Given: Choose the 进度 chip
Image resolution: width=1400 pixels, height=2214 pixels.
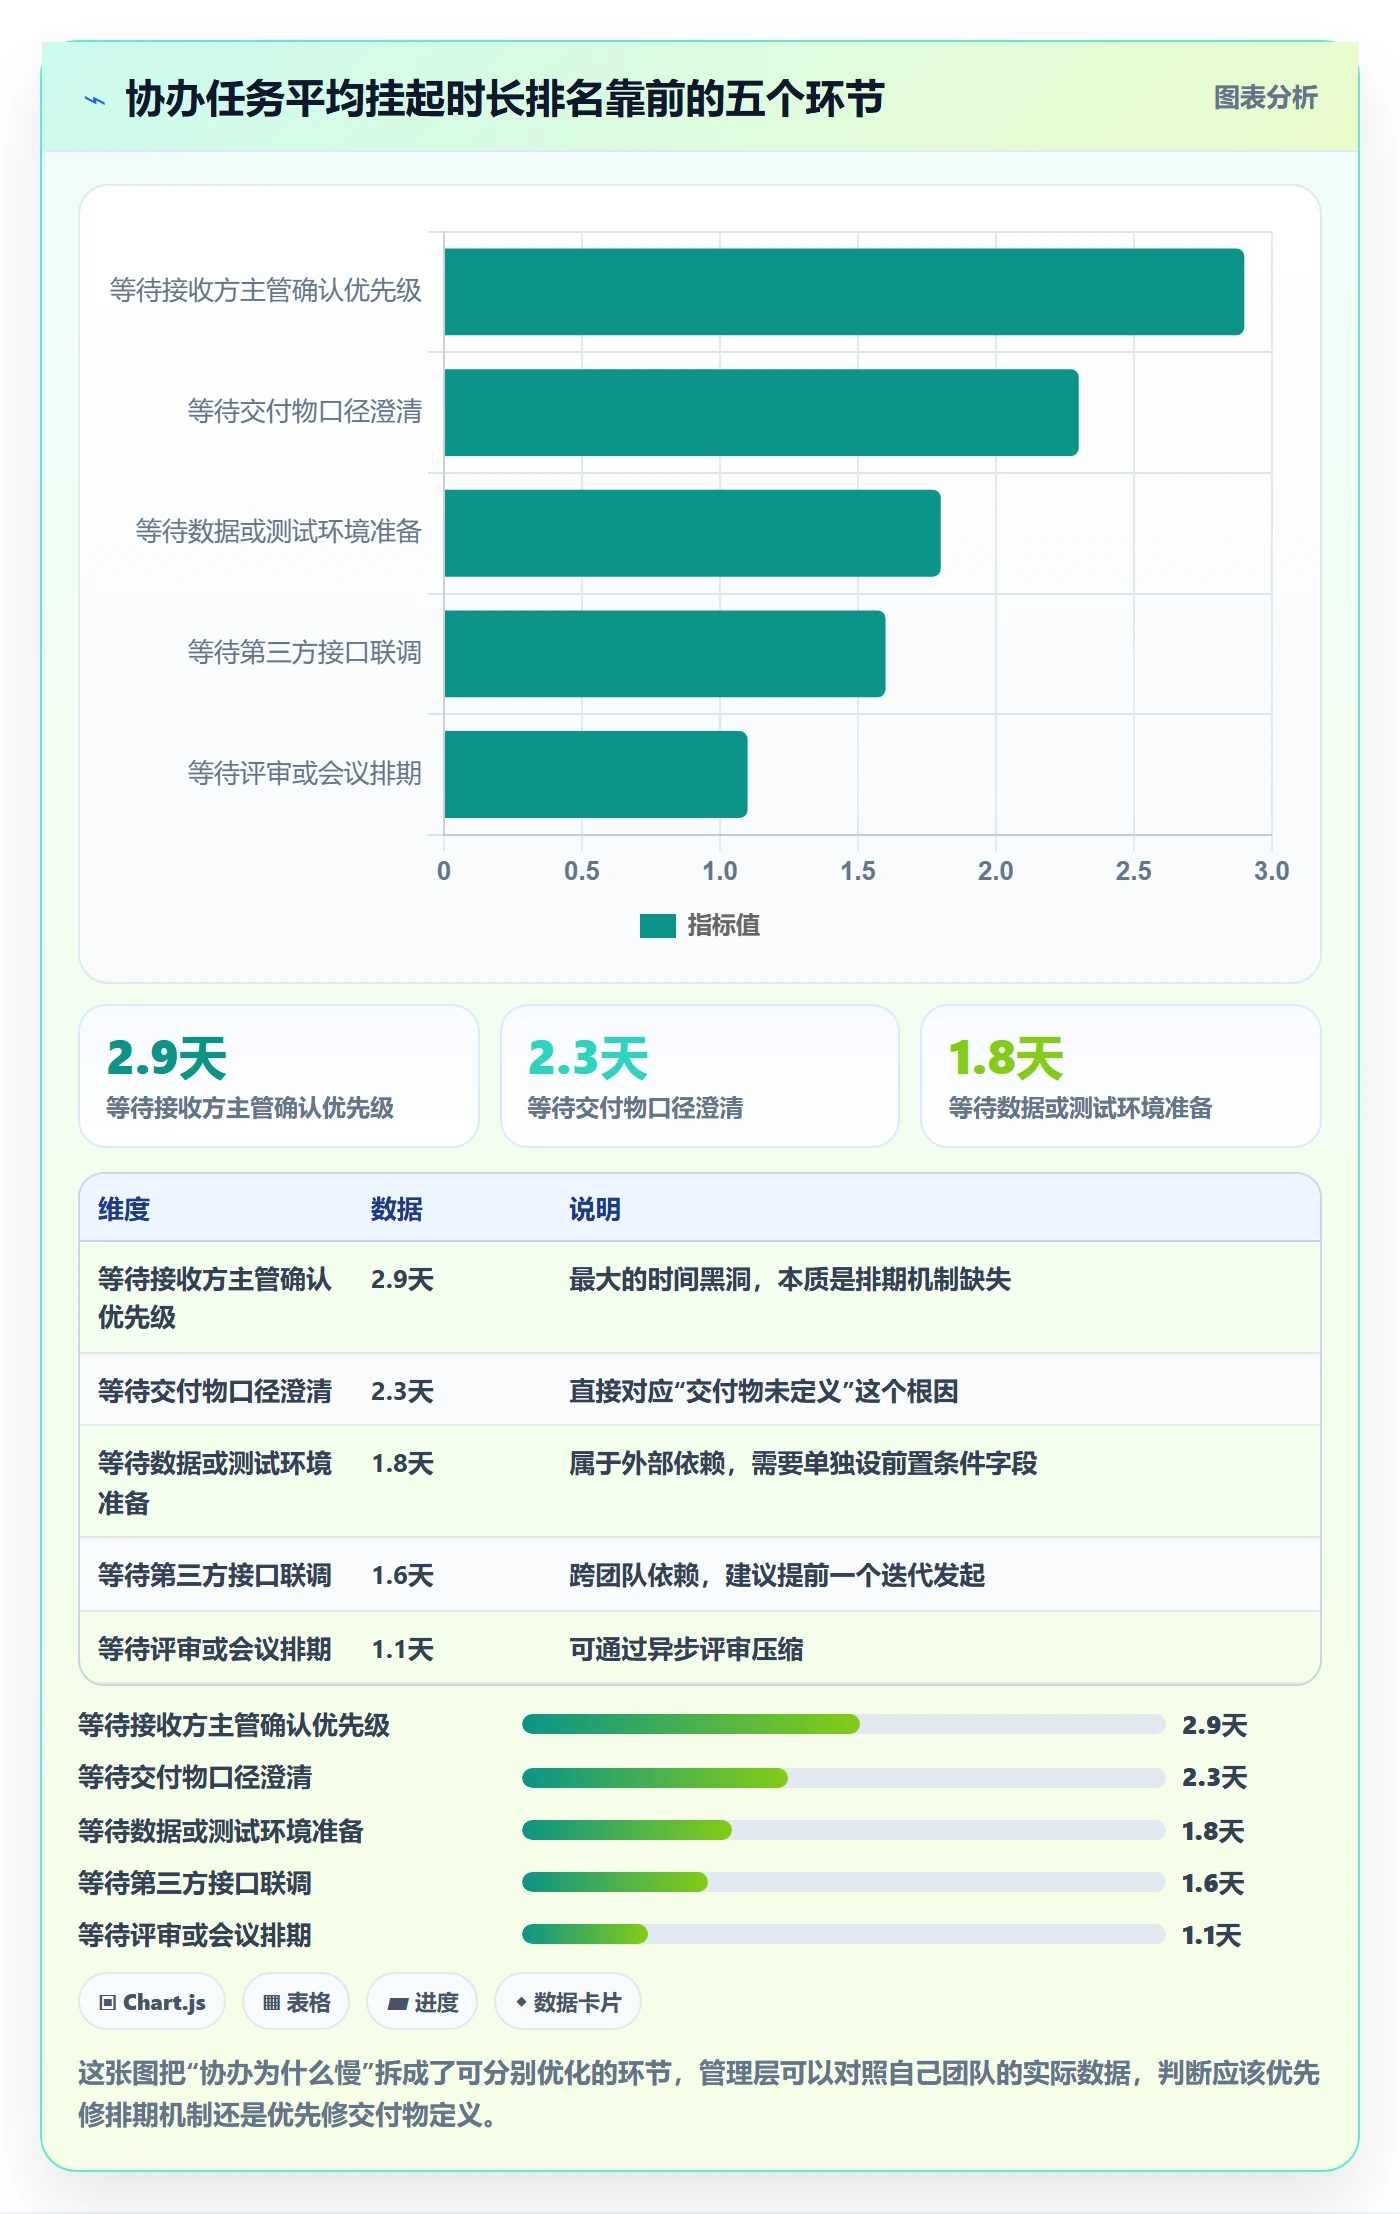Looking at the screenshot, I should [422, 2002].
